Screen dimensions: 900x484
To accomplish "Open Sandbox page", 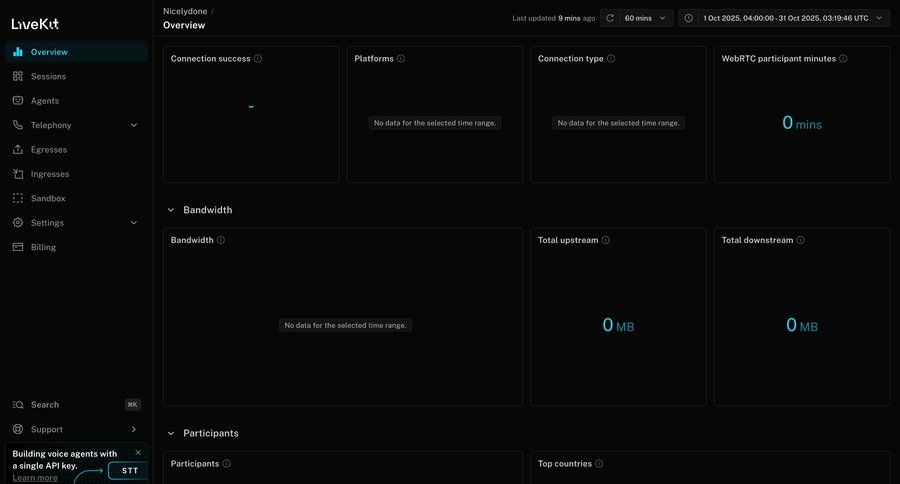I will coord(76,198).
